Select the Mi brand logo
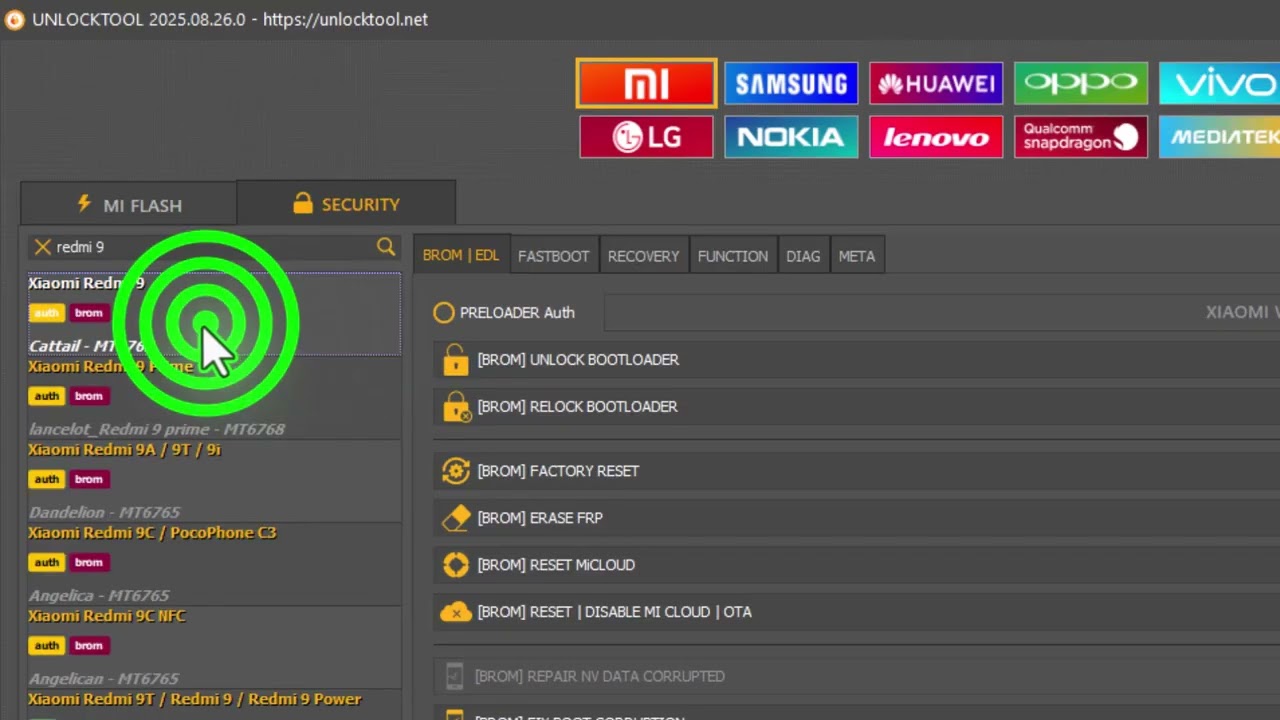The width and height of the screenshot is (1280, 720). coord(646,83)
